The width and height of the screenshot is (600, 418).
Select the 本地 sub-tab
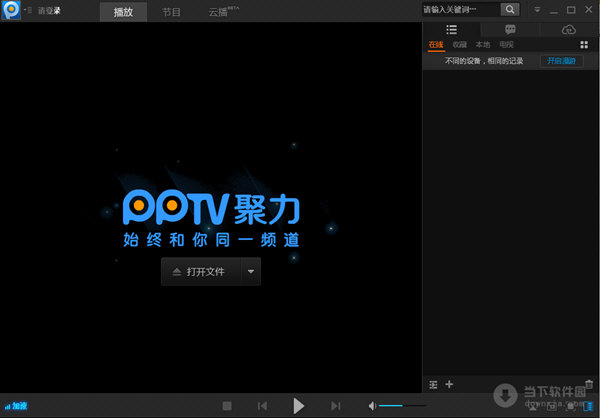click(x=483, y=45)
